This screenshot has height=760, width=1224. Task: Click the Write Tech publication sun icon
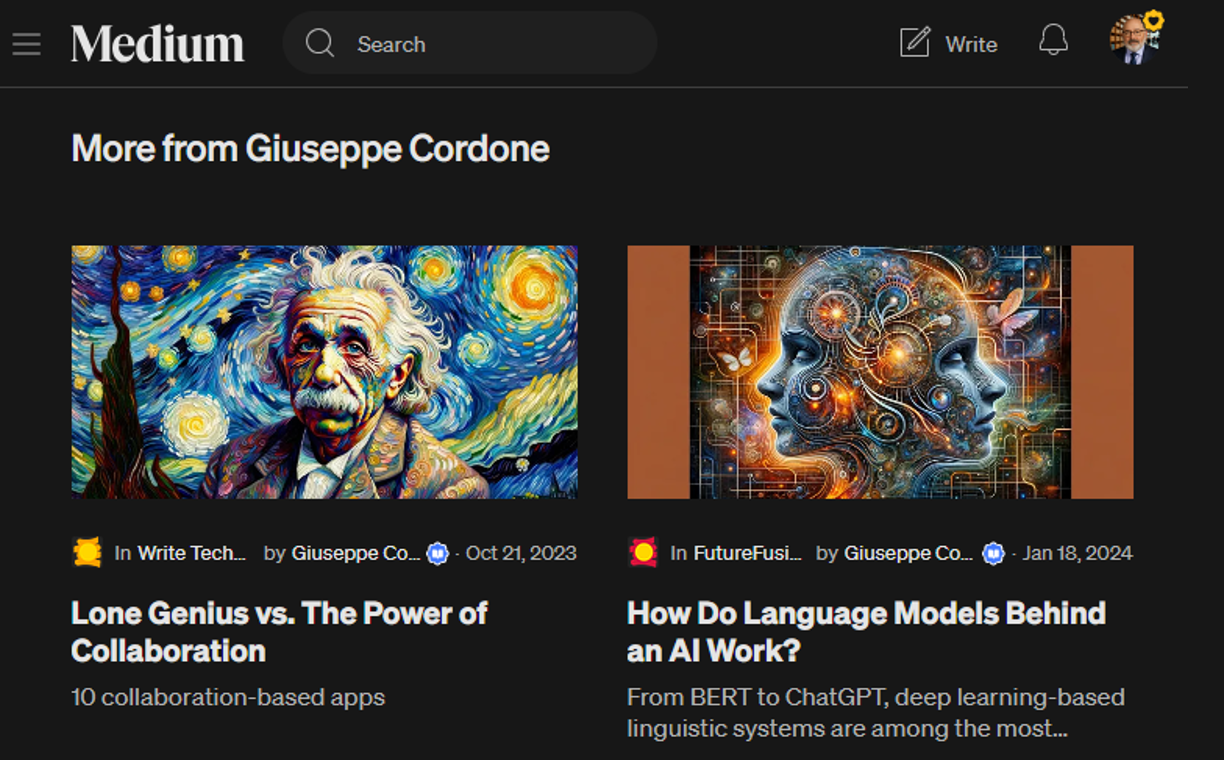[x=88, y=552]
